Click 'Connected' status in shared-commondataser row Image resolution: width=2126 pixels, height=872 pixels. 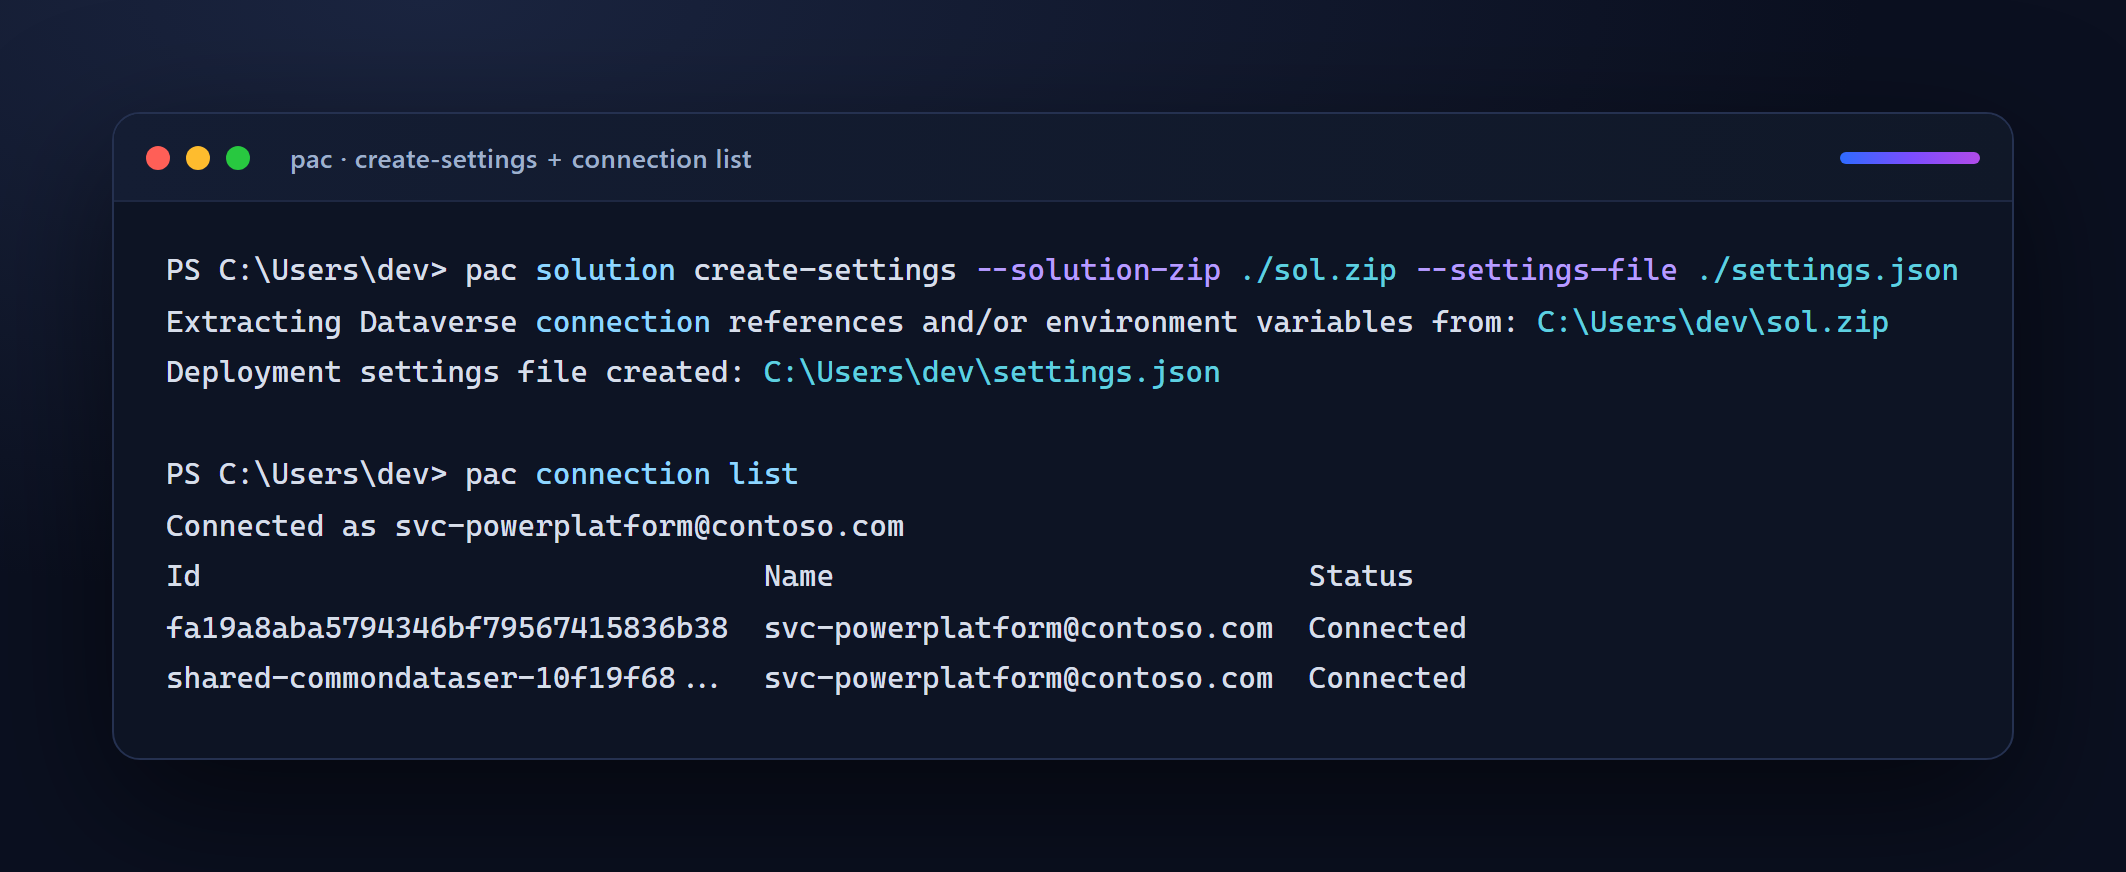(x=1387, y=678)
